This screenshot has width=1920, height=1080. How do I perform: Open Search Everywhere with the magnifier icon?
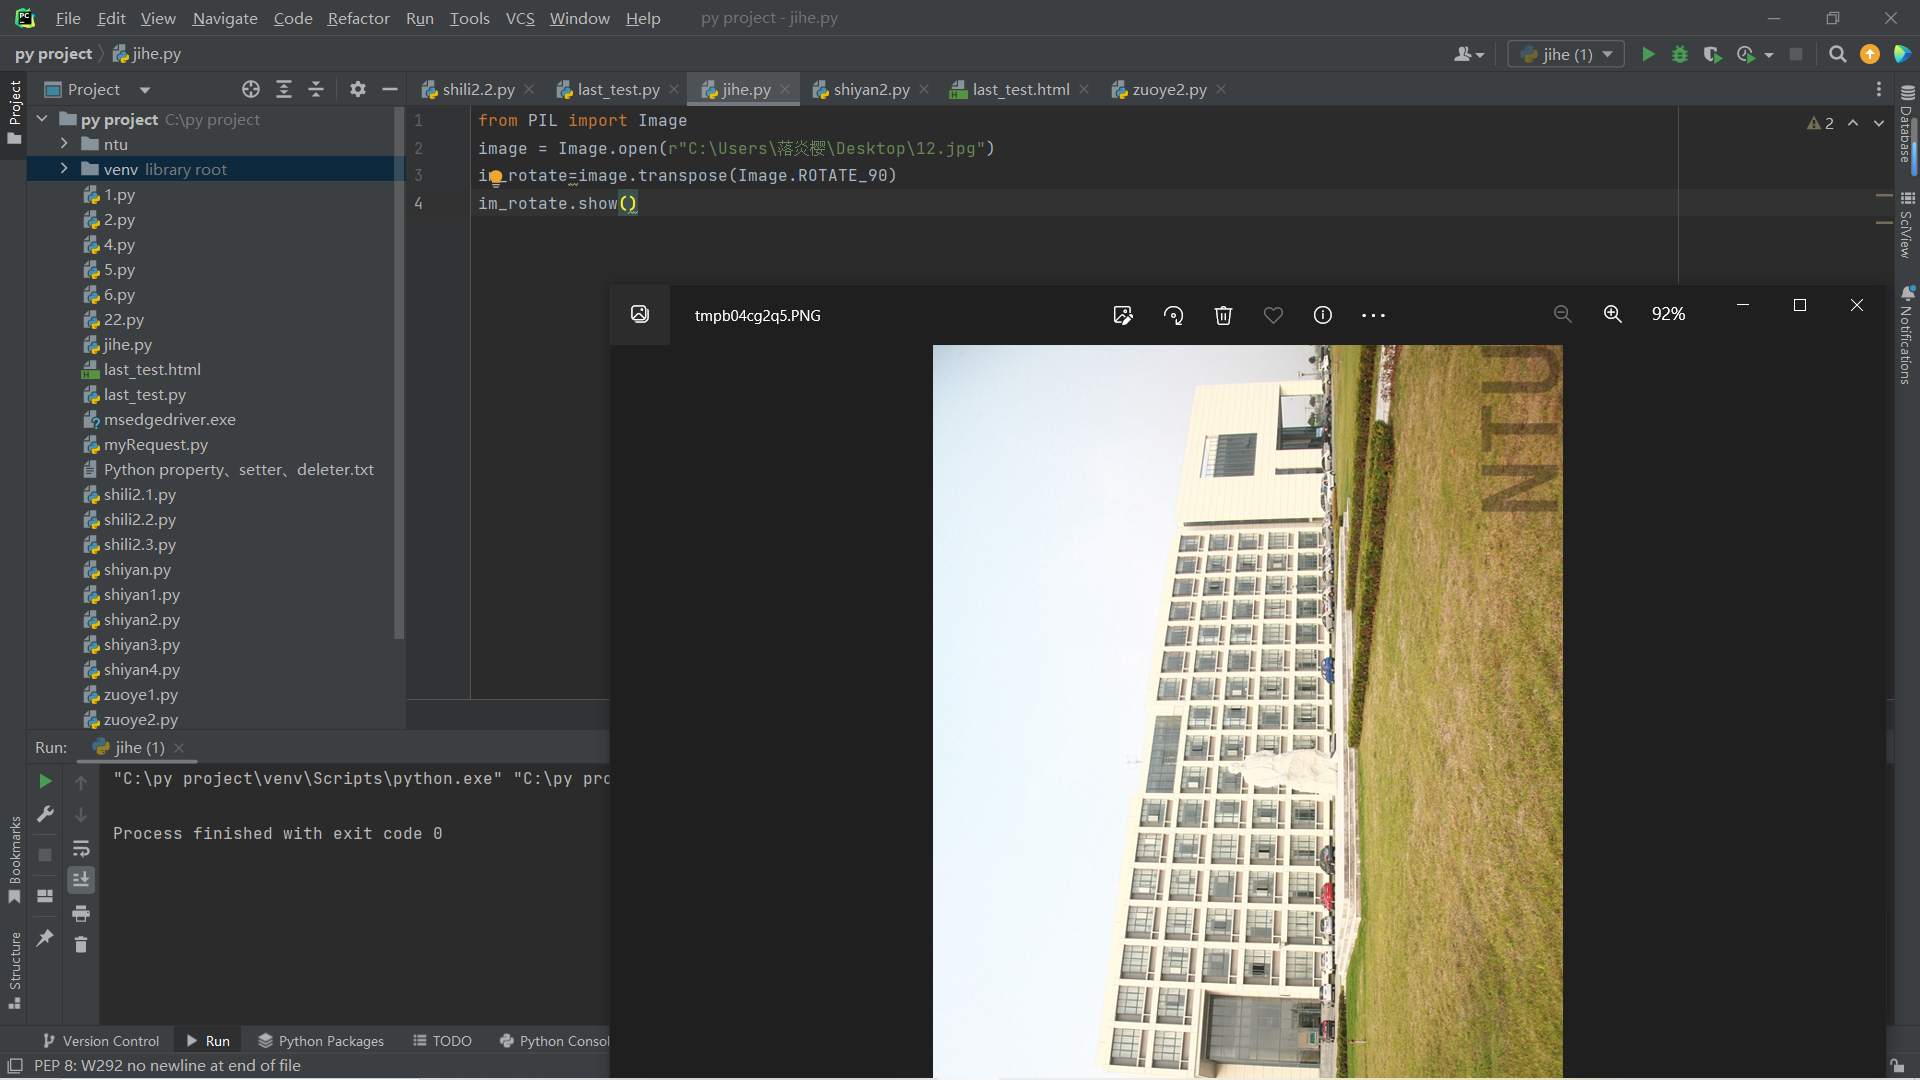coord(1837,54)
